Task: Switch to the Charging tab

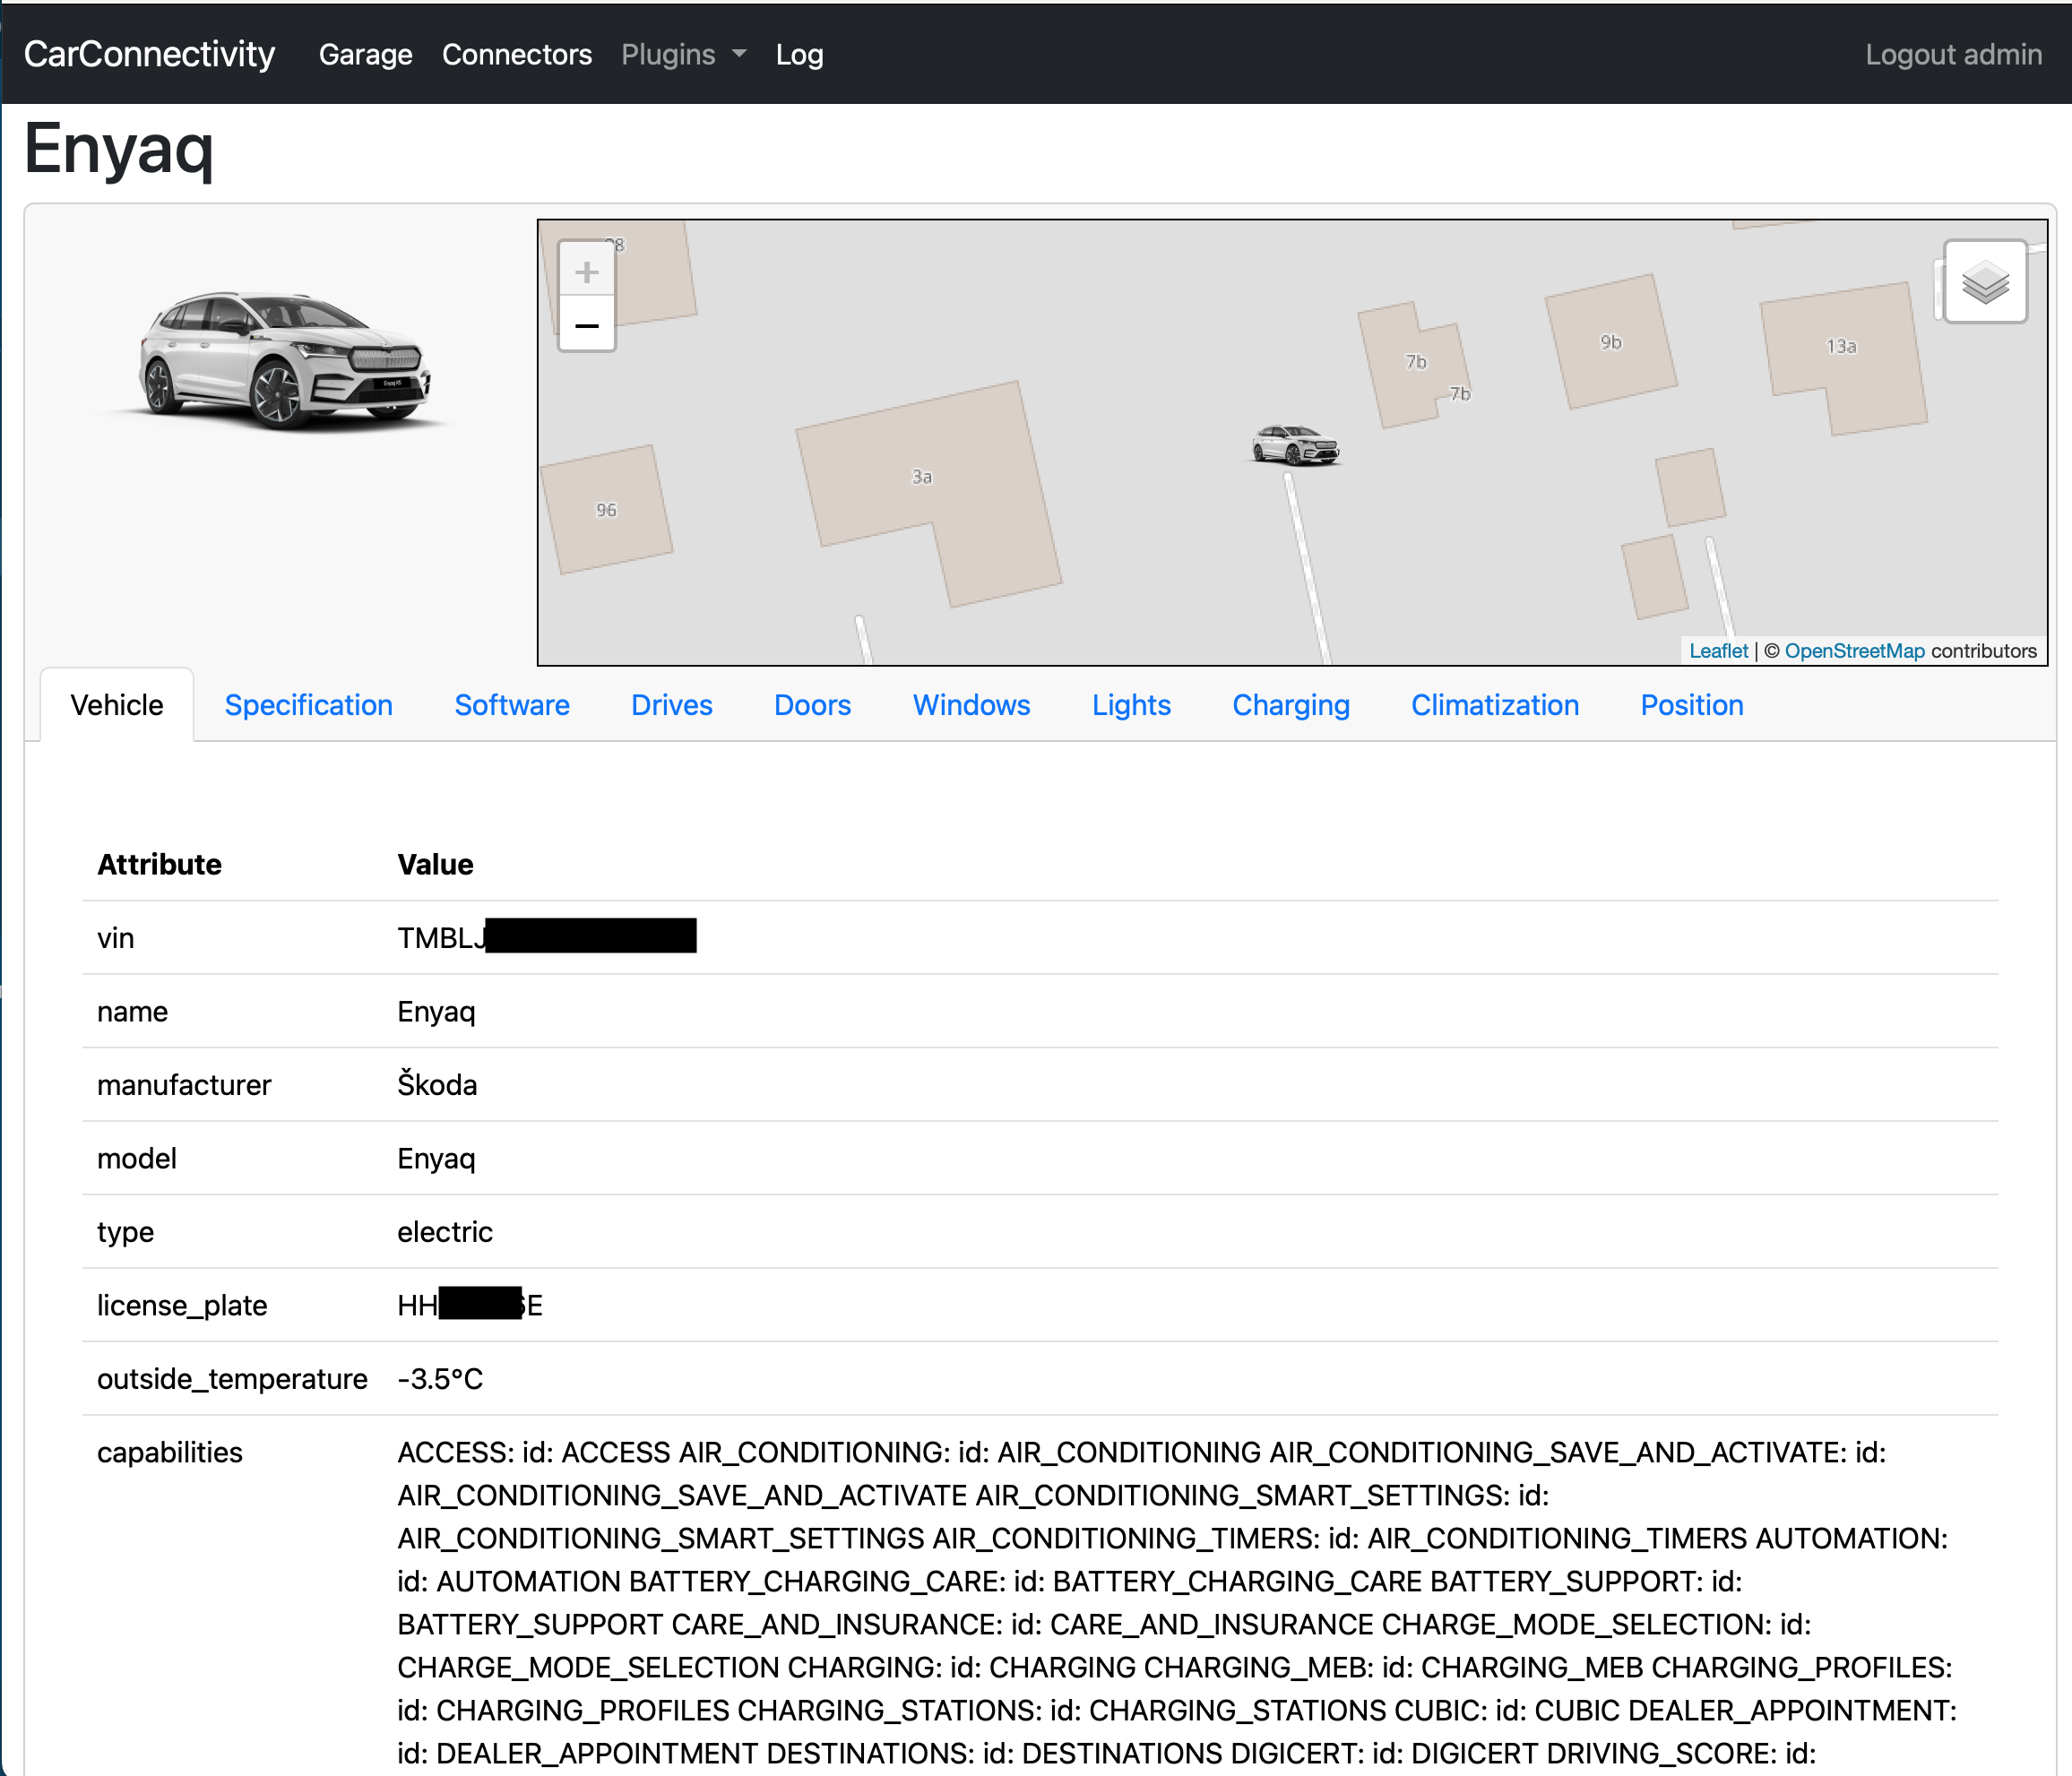Action: point(1290,705)
